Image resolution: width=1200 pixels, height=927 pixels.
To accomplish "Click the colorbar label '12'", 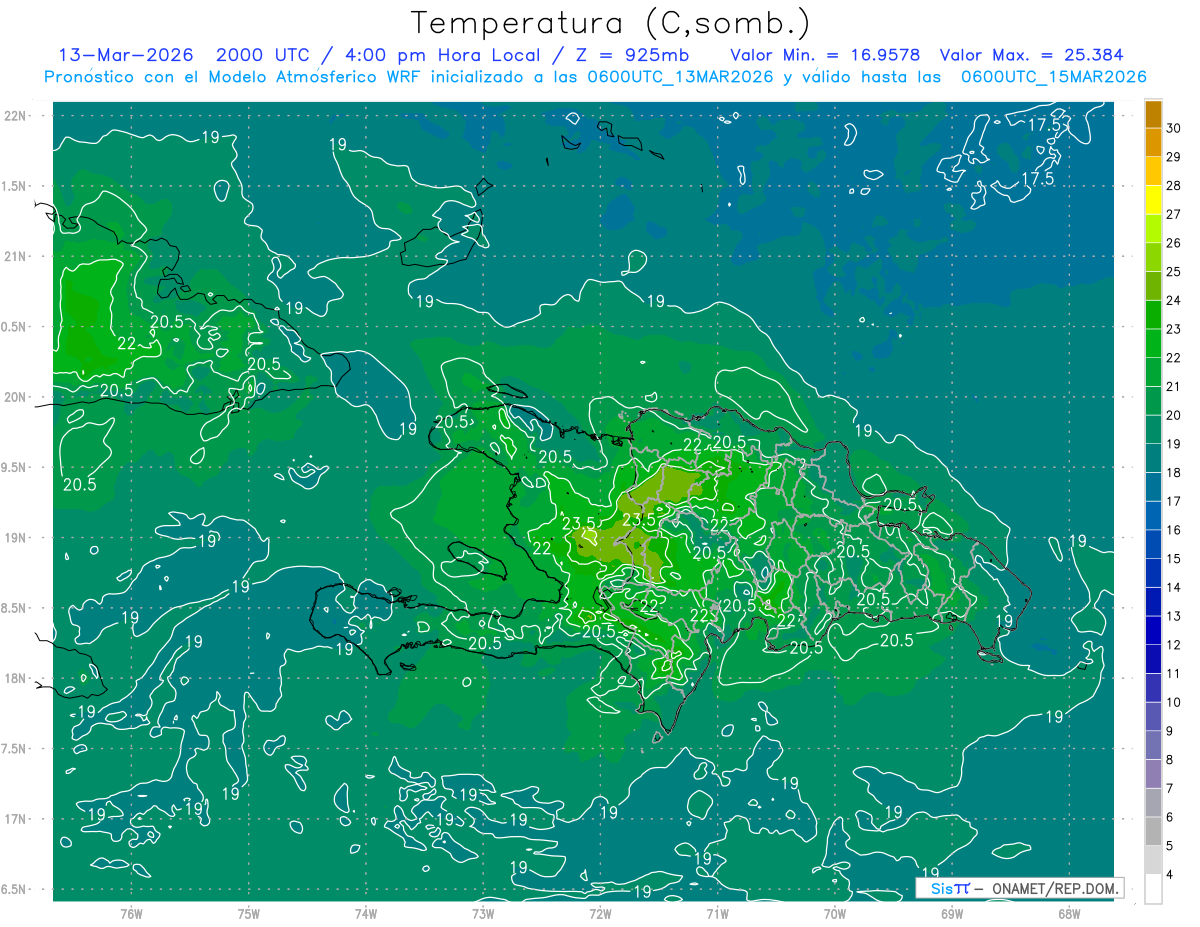I will [1174, 645].
